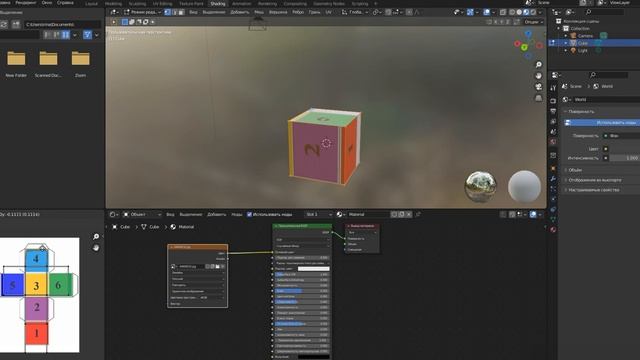This screenshot has height=360, width=640.
Task: Click the Image Texture node header
Action: click(198, 247)
